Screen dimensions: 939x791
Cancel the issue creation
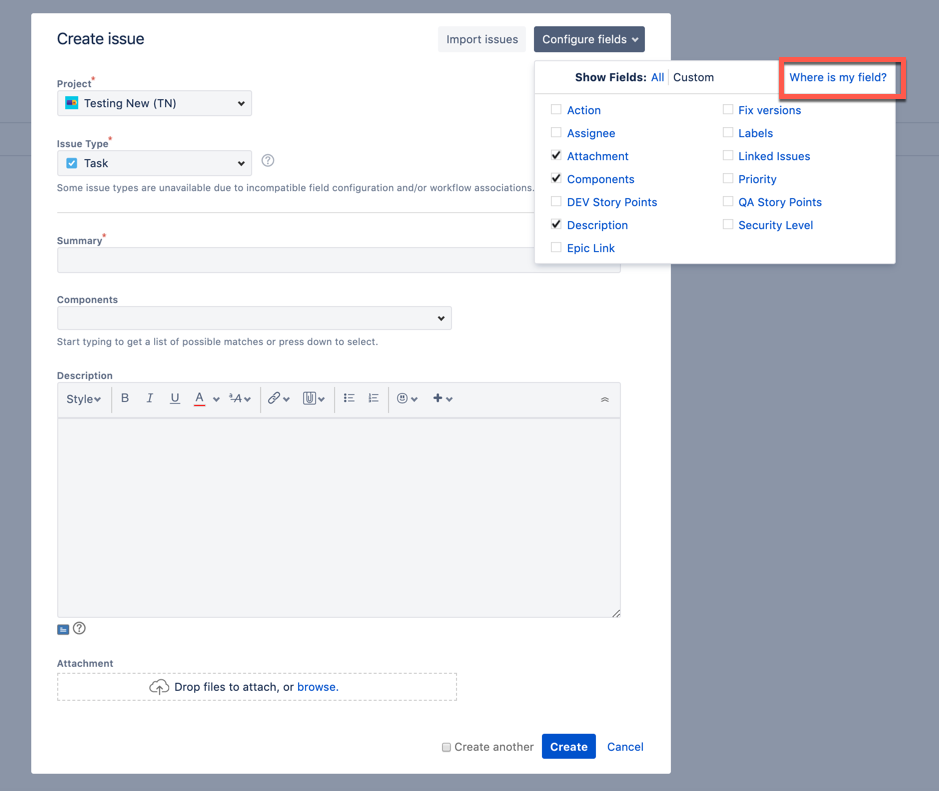625,747
